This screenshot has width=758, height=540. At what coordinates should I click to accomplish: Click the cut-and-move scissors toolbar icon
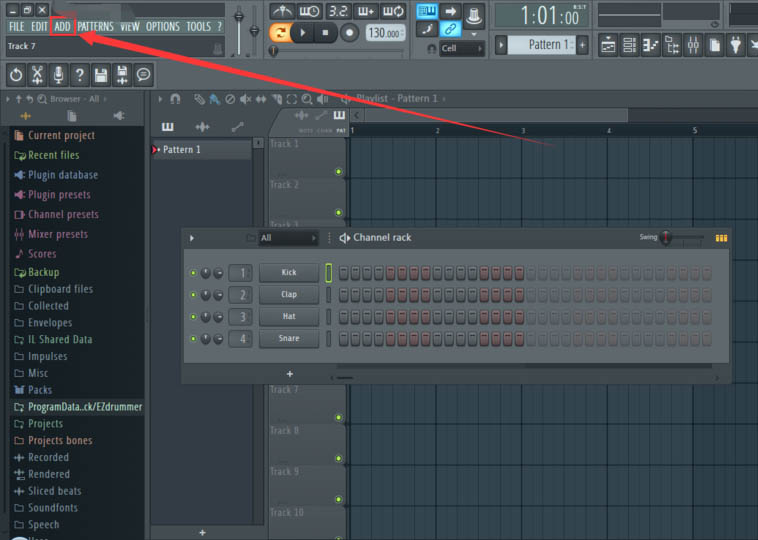(37, 75)
